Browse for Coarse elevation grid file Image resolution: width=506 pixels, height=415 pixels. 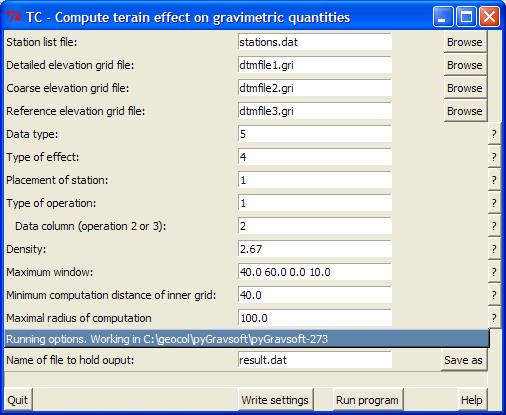coord(465,88)
